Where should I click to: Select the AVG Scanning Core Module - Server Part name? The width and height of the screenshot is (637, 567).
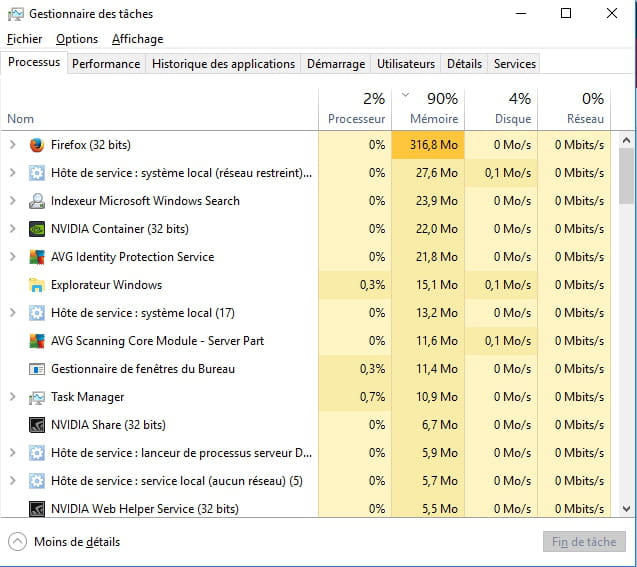tap(157, 341)
